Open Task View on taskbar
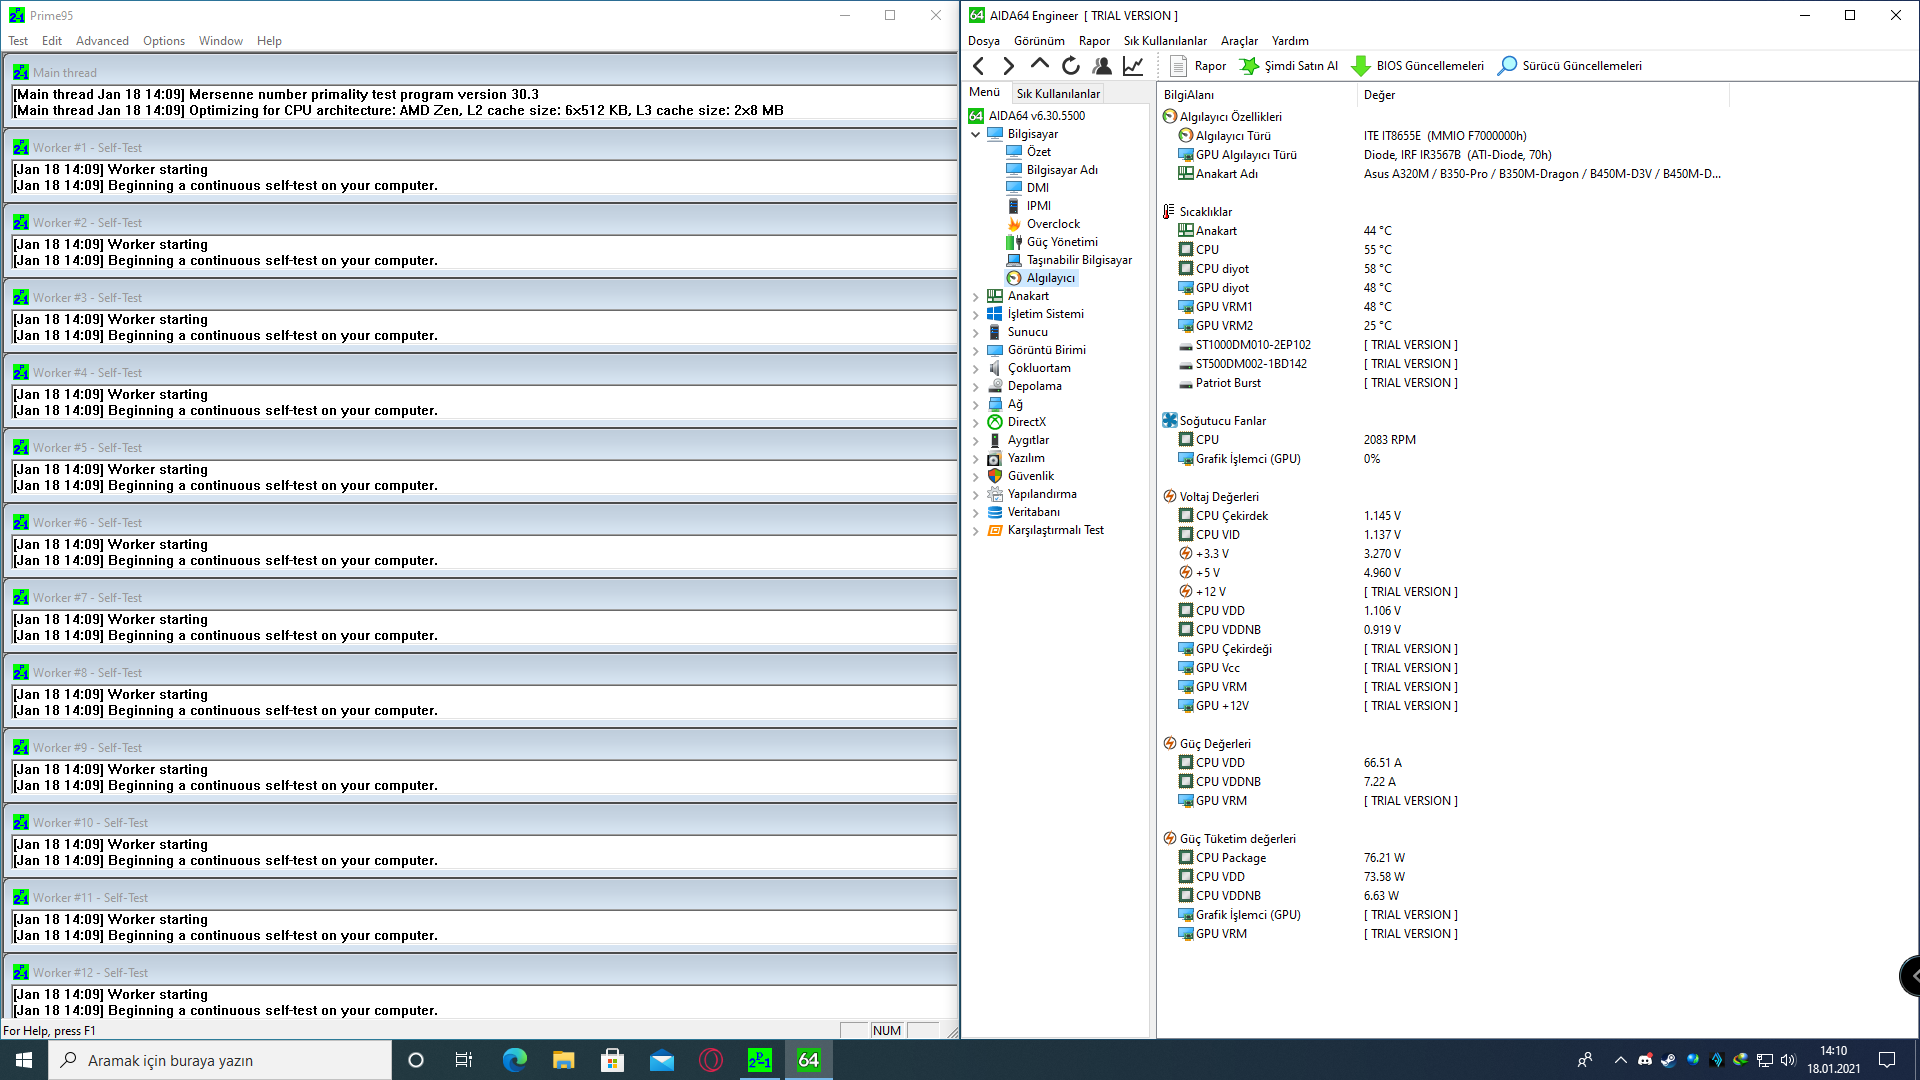 tap(464, 1060)
